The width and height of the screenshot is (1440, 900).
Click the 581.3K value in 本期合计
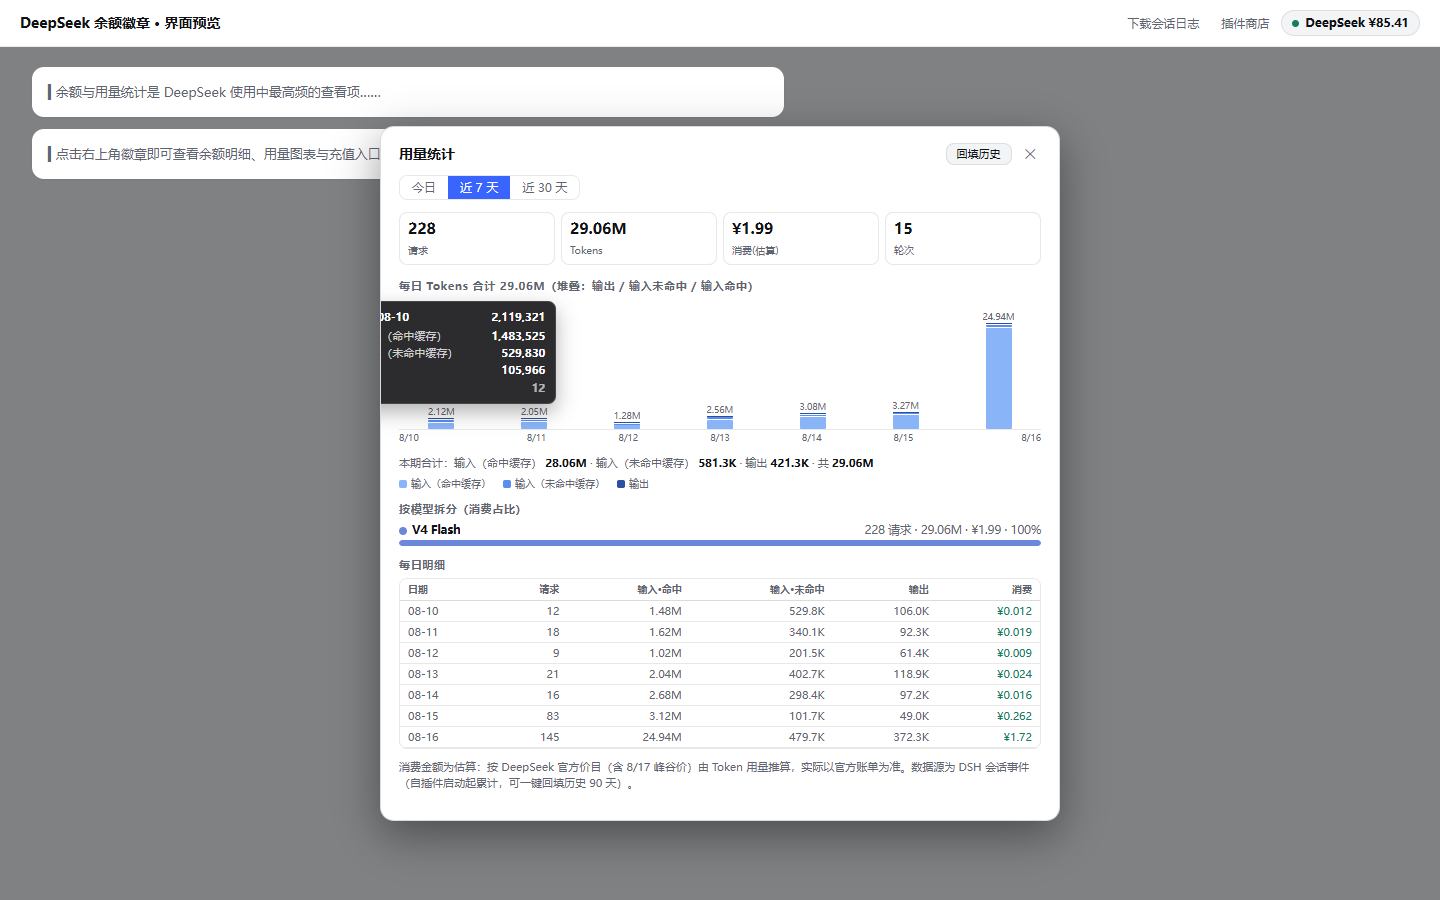pos(717,463)
